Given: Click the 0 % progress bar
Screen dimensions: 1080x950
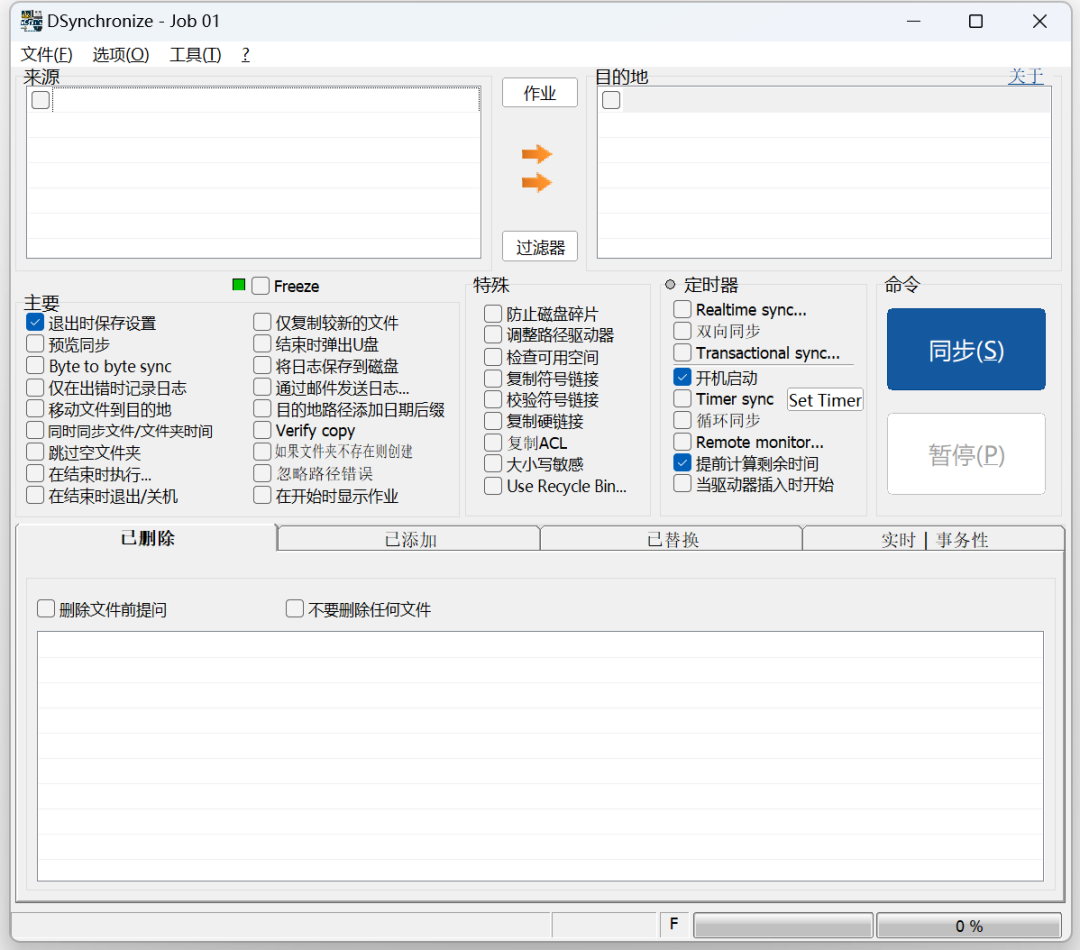Looking at the screenshot, I should [968, 926].
